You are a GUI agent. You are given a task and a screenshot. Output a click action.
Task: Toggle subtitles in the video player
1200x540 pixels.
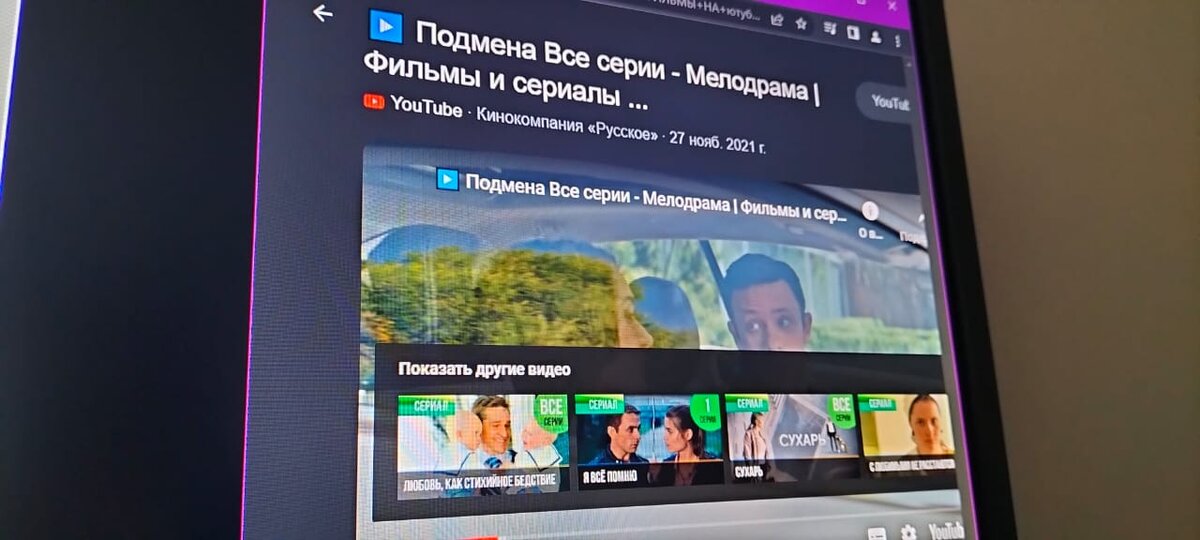coord(876,533)
